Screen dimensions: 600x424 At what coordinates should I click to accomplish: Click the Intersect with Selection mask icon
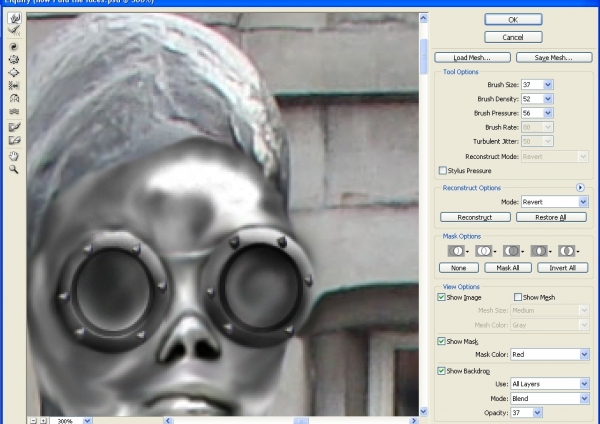[x=539, y=251]
